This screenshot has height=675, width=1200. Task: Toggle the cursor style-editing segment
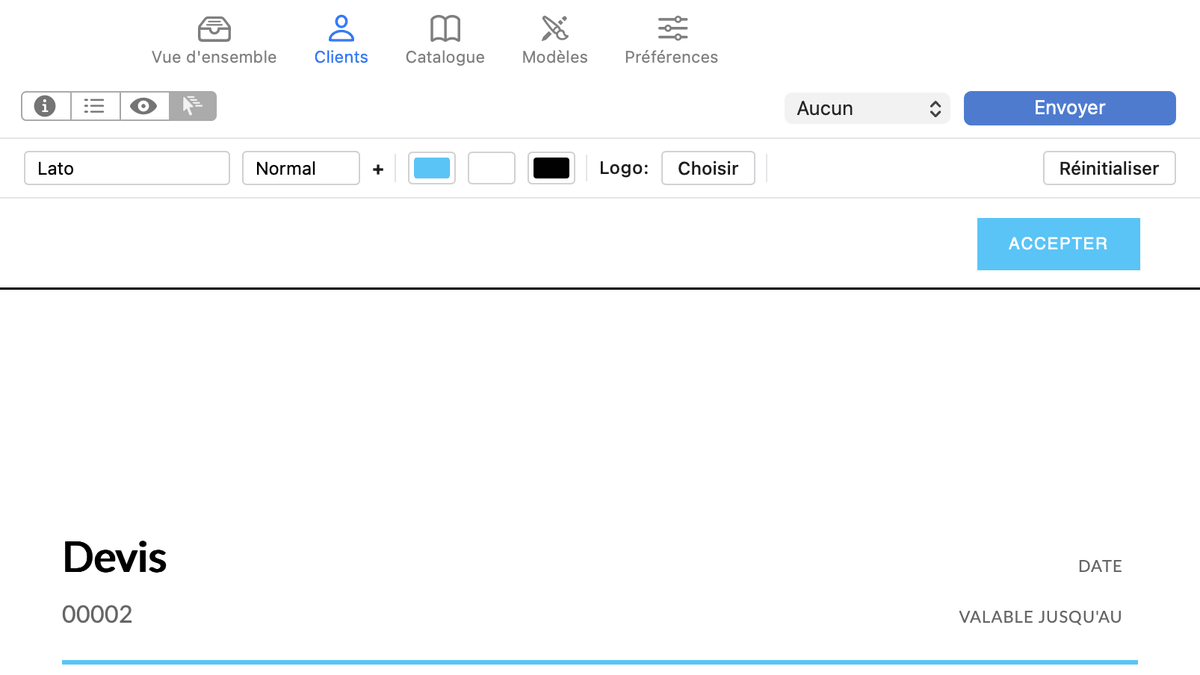(192, 106)
